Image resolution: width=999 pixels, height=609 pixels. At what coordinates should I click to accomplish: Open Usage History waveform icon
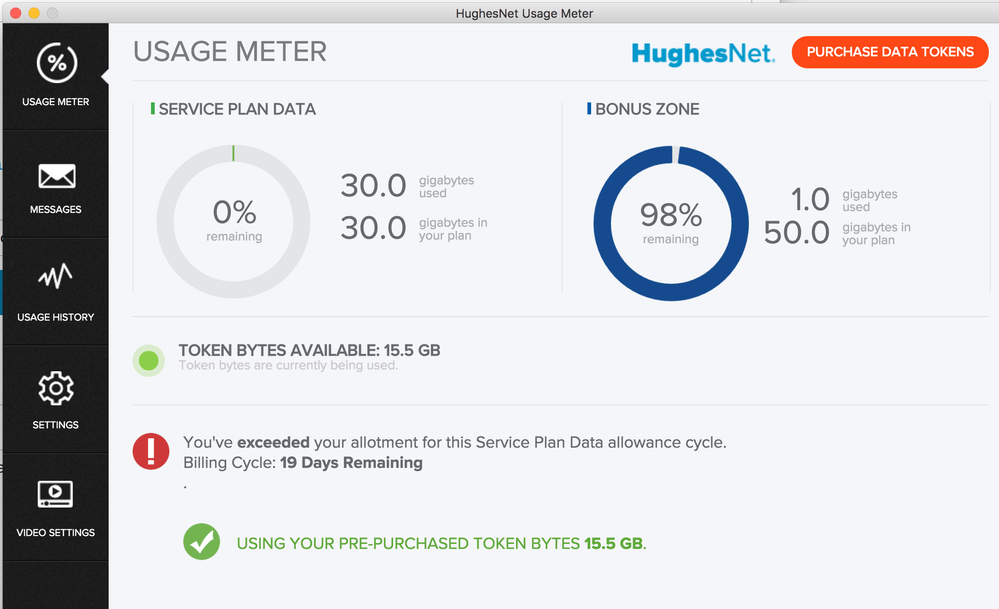(56, 277)
